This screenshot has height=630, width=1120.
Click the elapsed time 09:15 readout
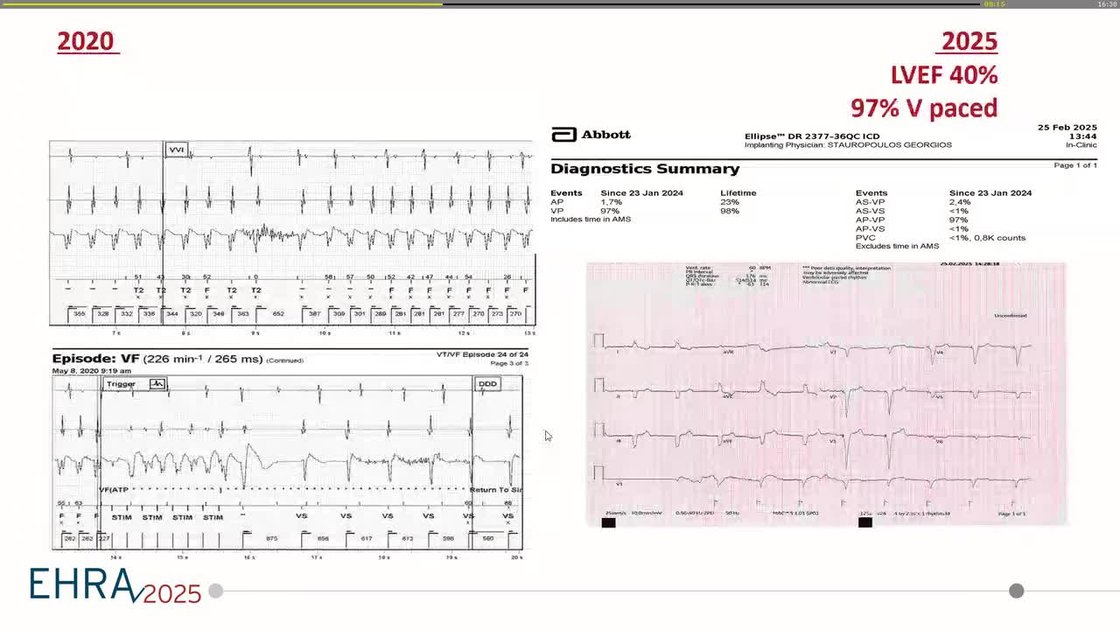[x=994, y=4]
